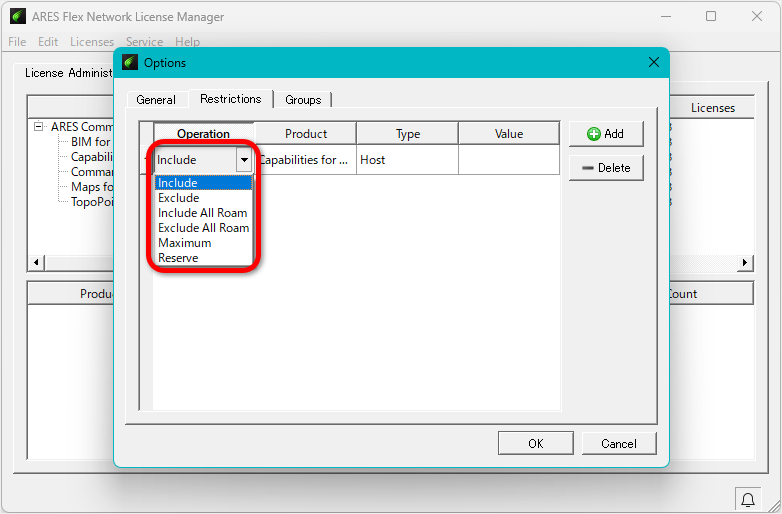Select the Host type cell
This screenshot has width=782, height=514.
pyautogui.click(x=407, y=160)
